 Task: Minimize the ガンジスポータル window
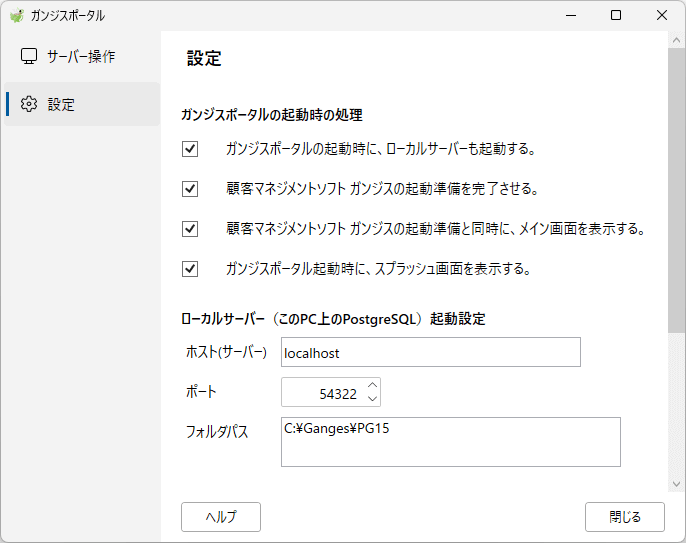point(570,15)
